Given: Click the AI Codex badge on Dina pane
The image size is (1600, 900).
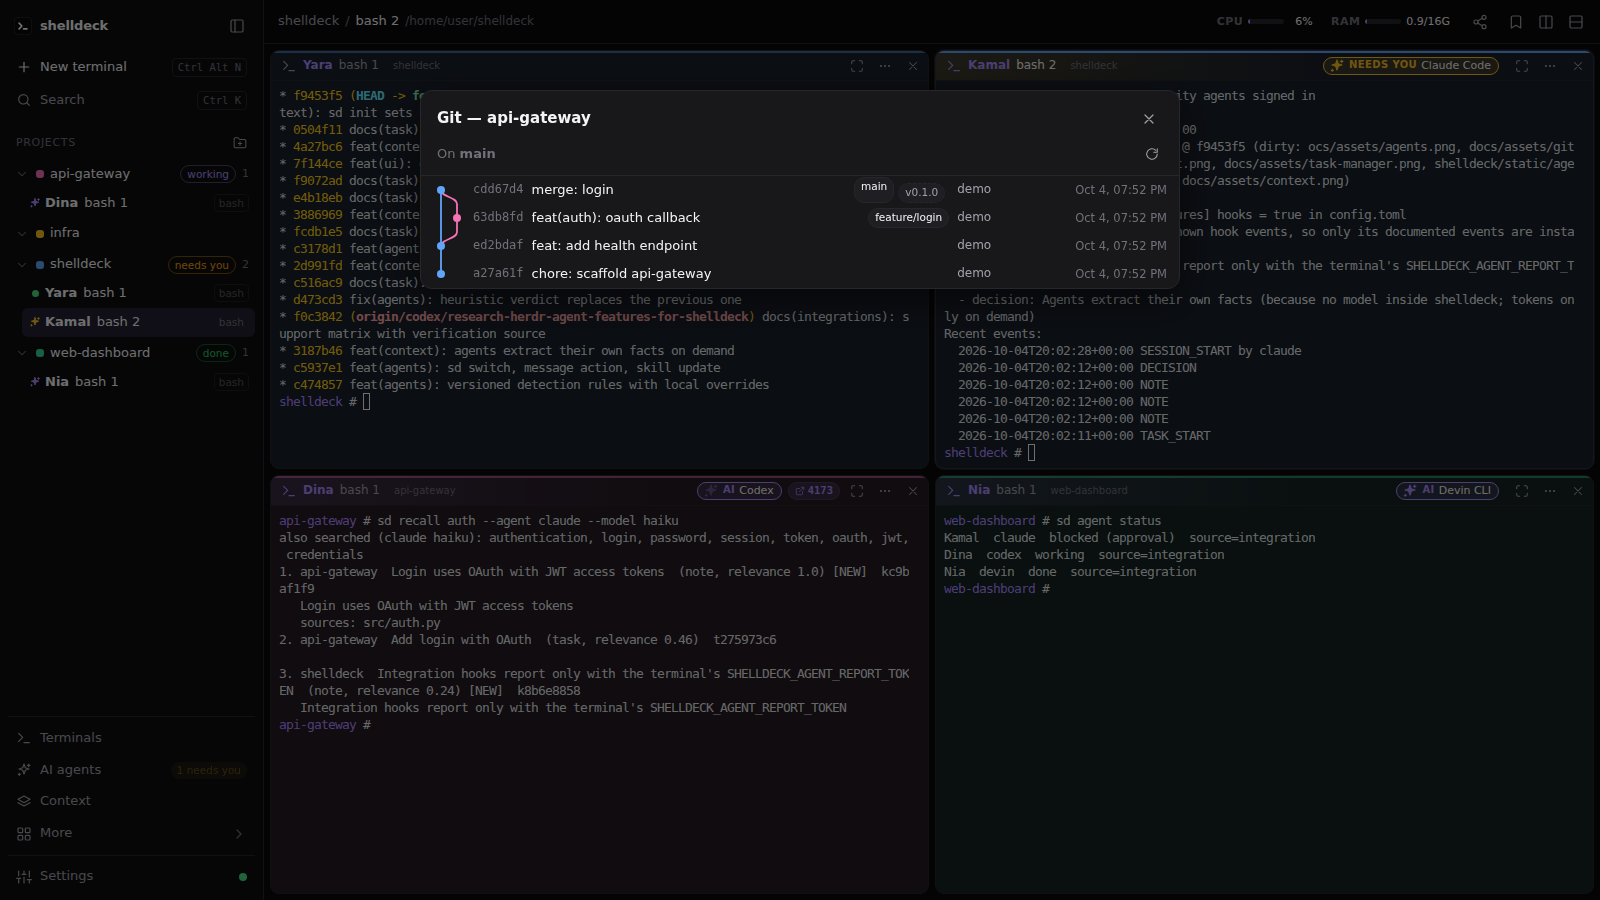Looking at the screenshot, I should tap(739, 491).
